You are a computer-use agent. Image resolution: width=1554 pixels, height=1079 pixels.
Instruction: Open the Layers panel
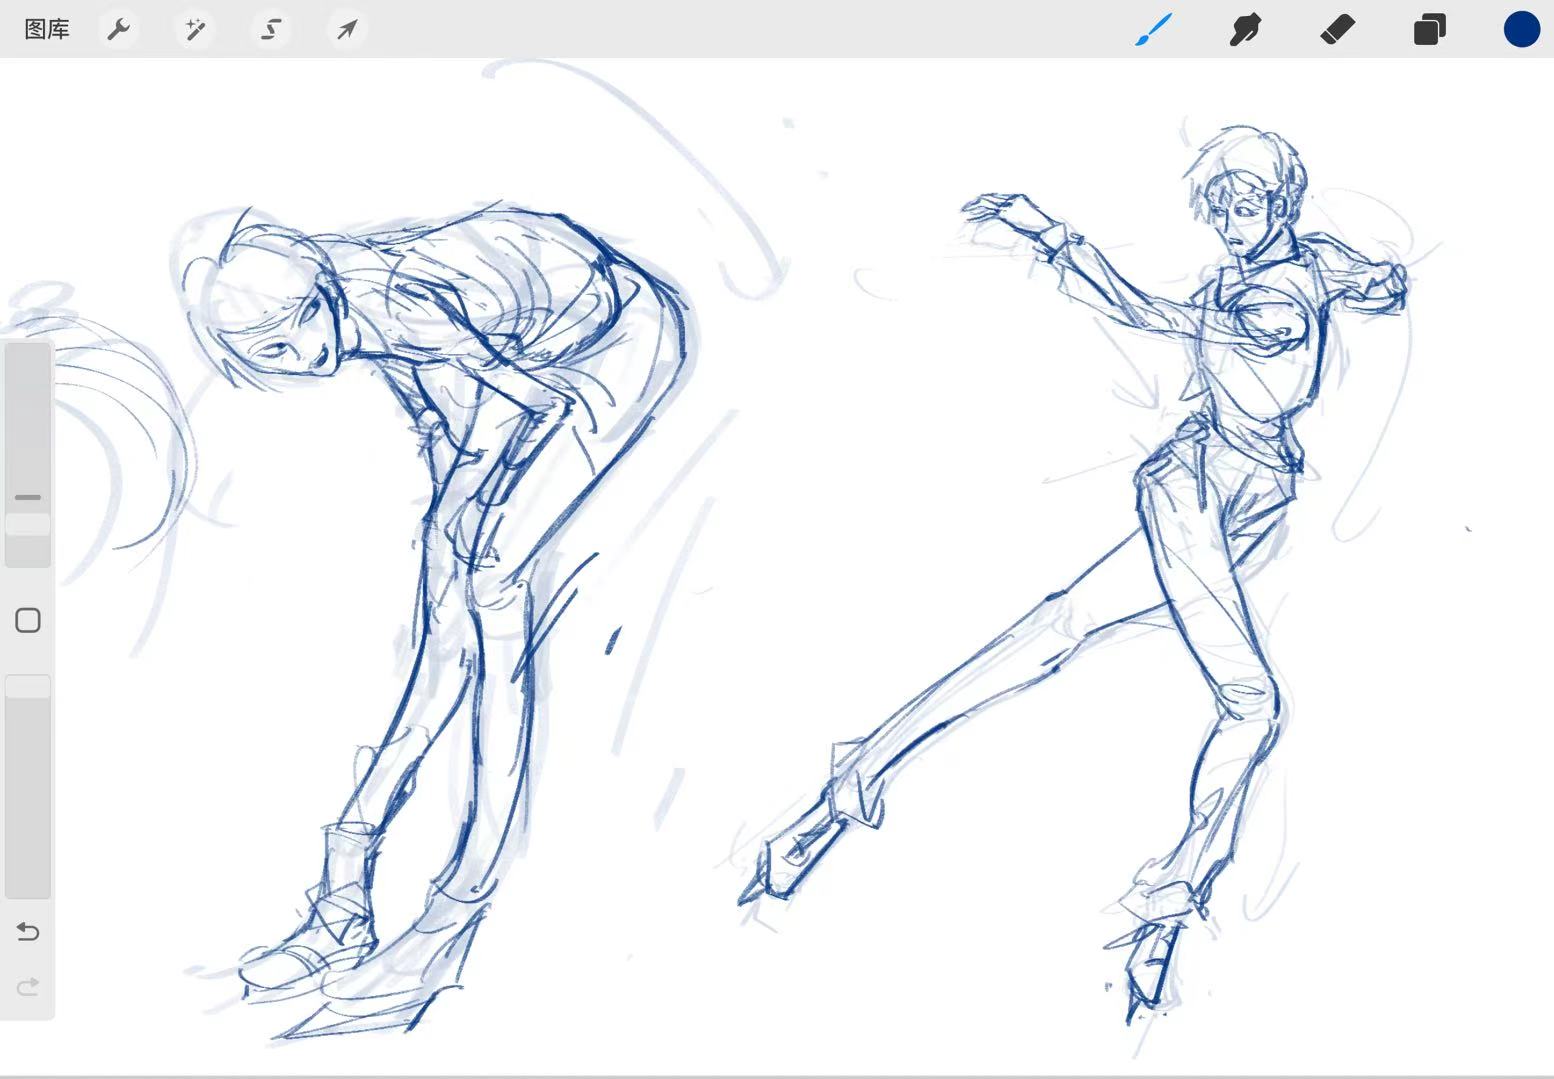[1429, 30]
